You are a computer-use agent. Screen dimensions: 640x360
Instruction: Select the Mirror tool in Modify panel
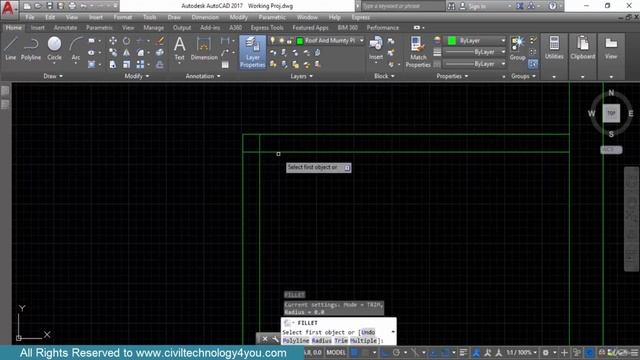click(127, 53)
